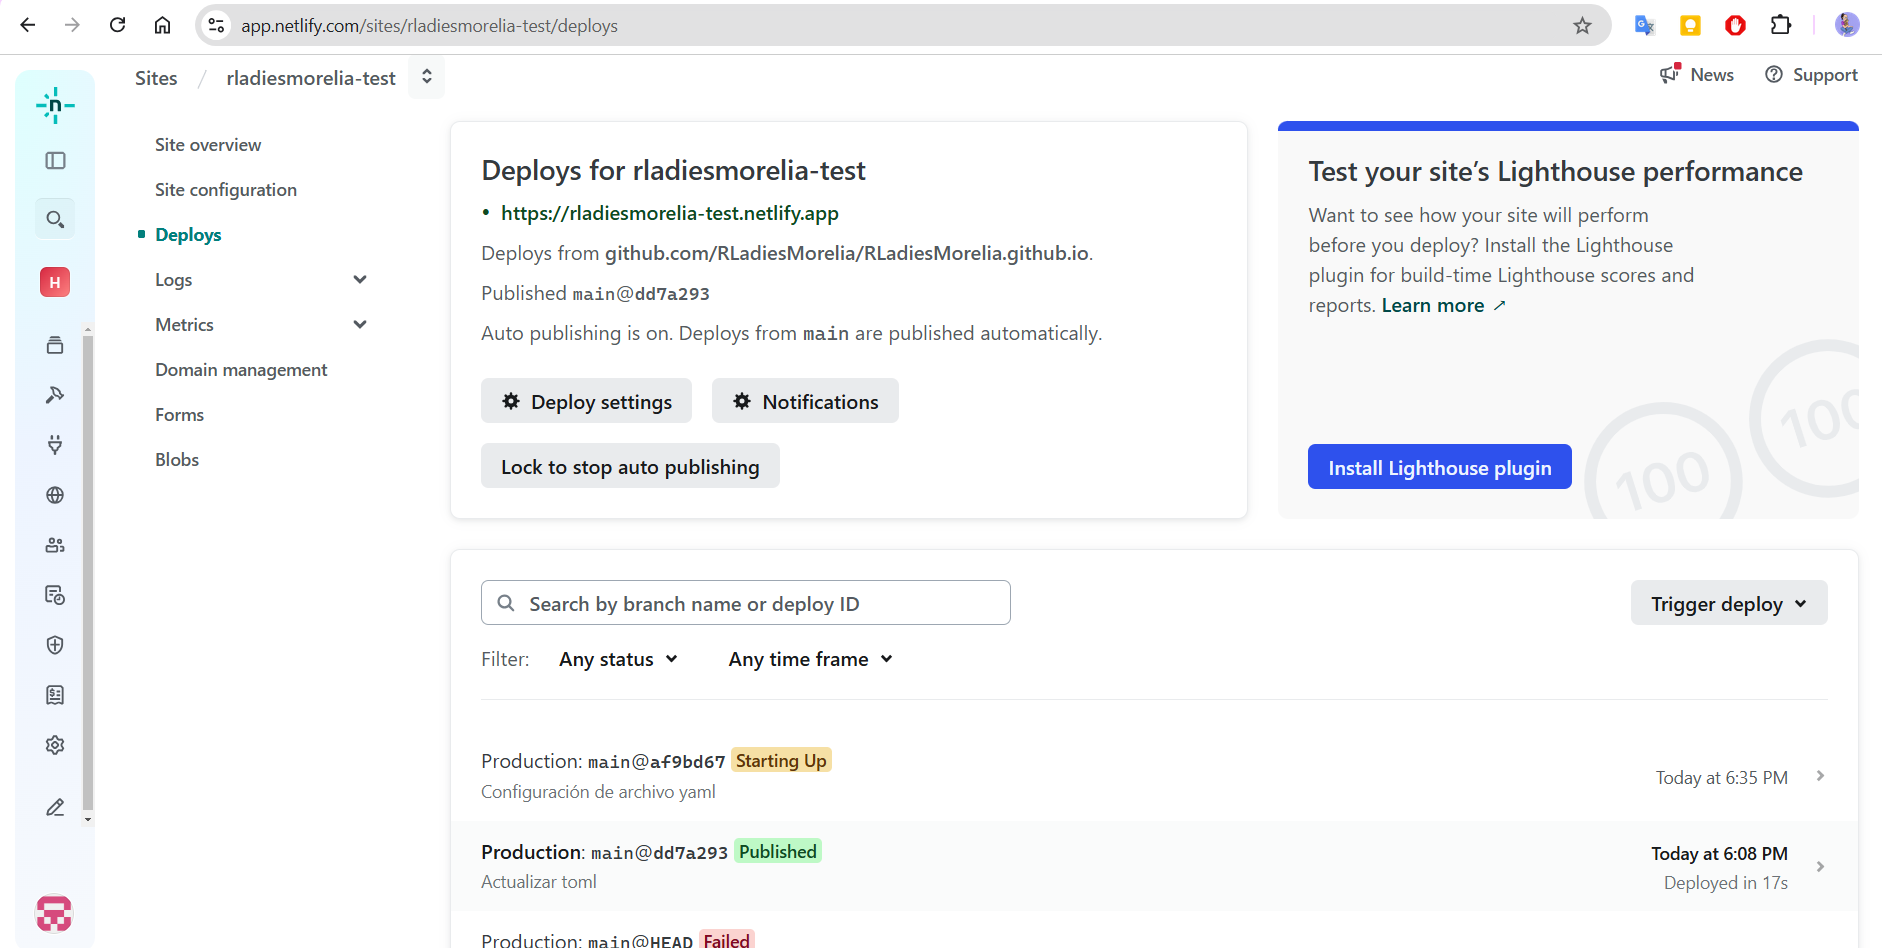1882x948 pixels.
Task: Select the red H team avatar
Action: (55, 282)
